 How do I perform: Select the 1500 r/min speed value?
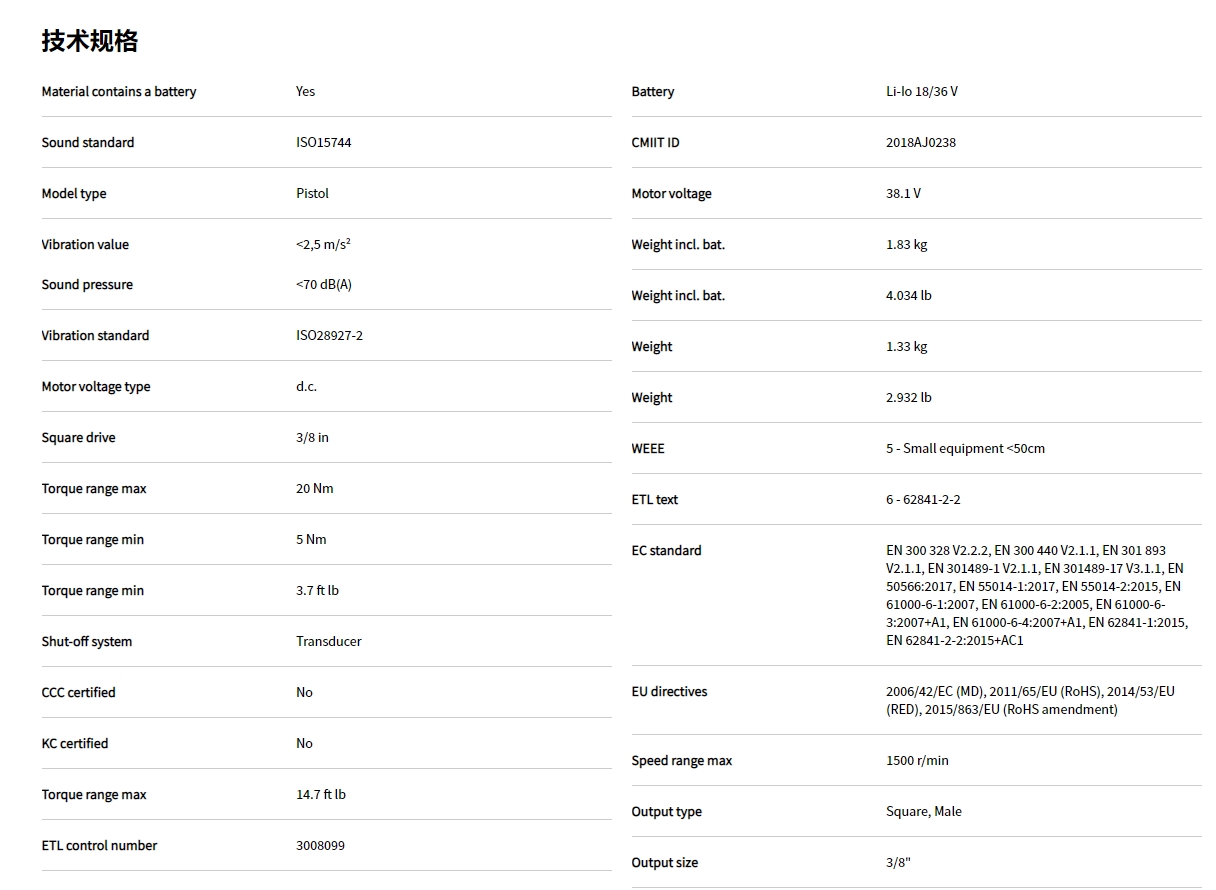[917, 761]
